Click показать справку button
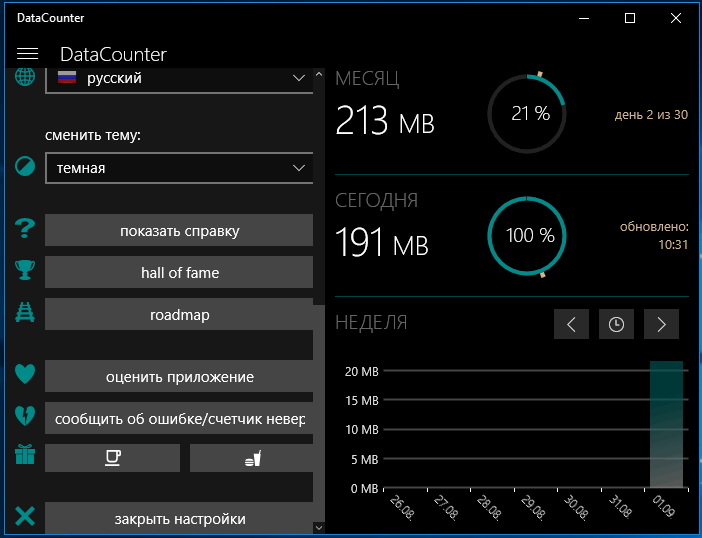 point(179,230)
